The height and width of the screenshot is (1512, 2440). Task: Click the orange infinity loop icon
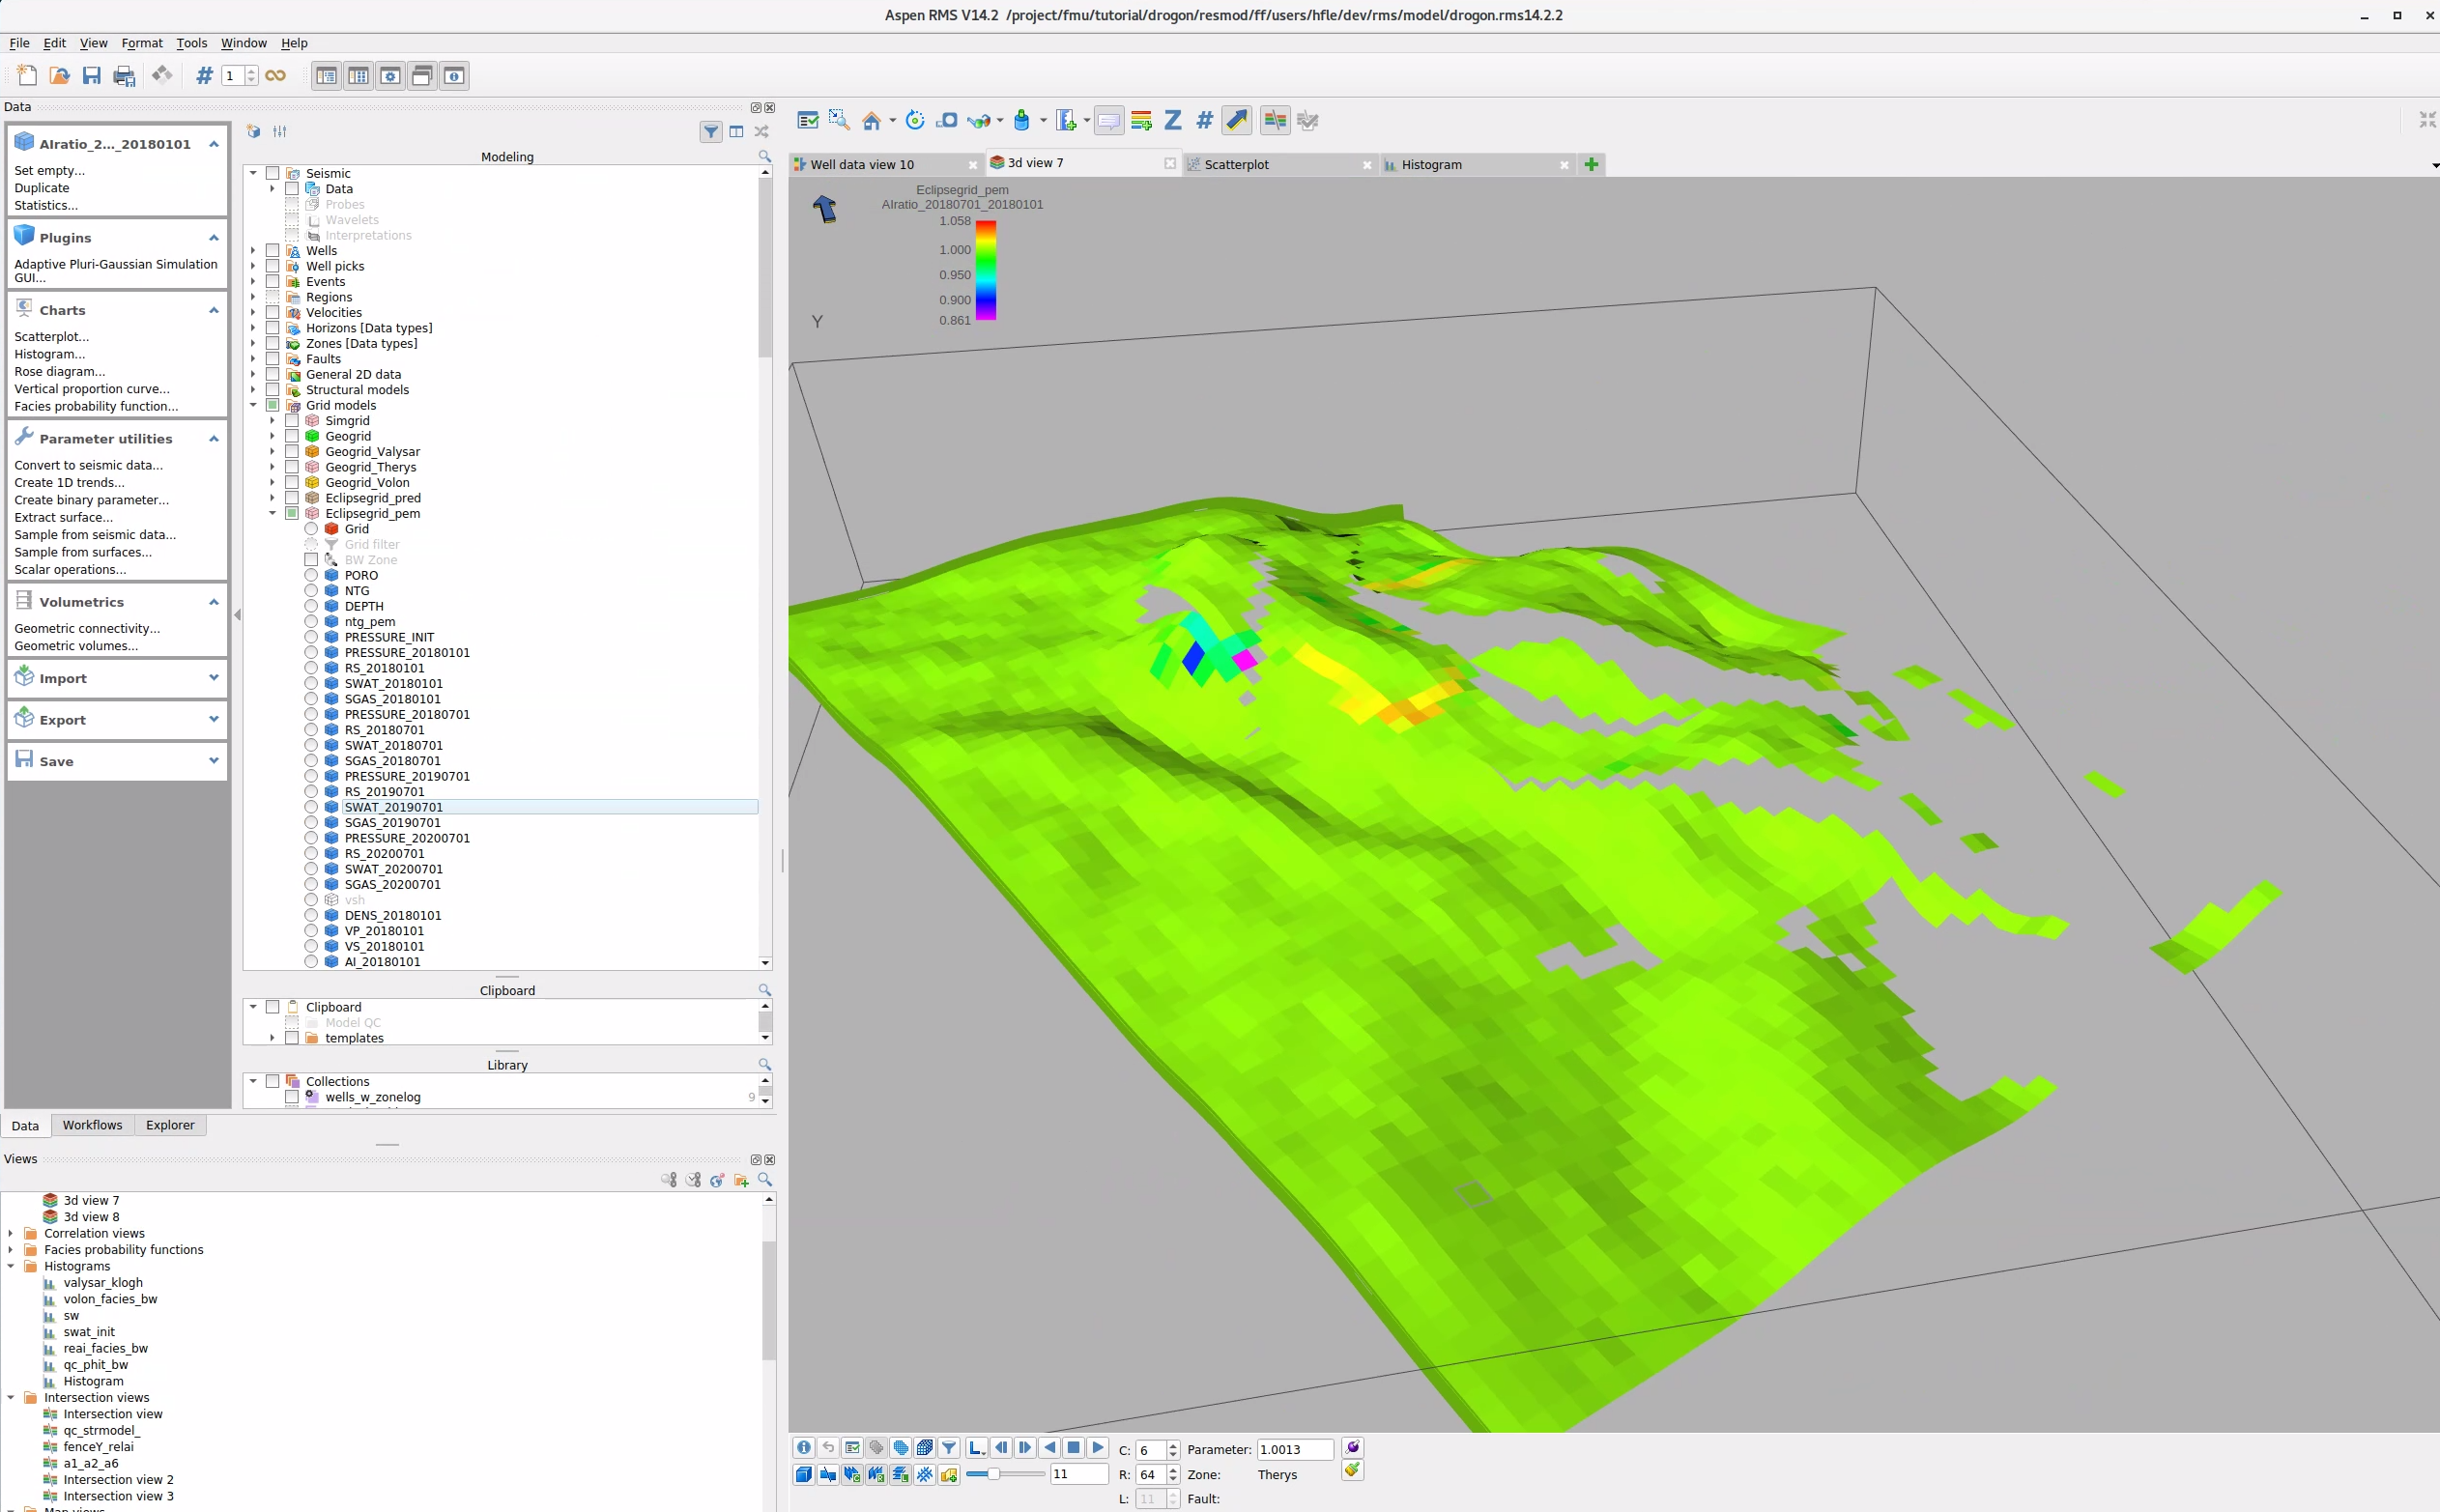(276, 75)
